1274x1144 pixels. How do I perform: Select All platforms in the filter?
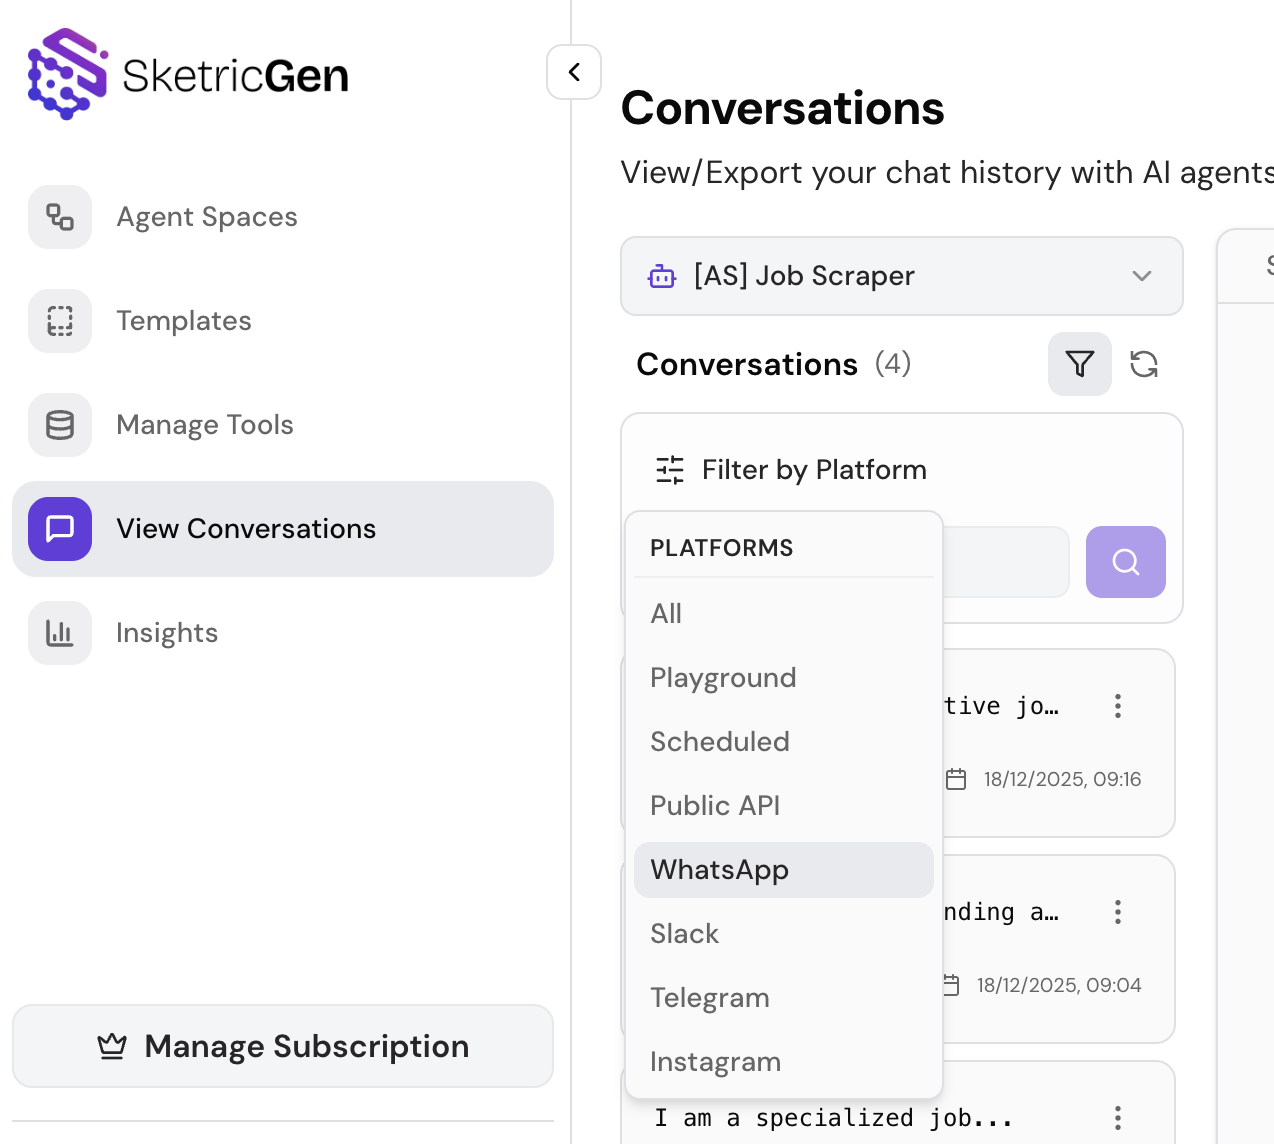click(666, 613)
